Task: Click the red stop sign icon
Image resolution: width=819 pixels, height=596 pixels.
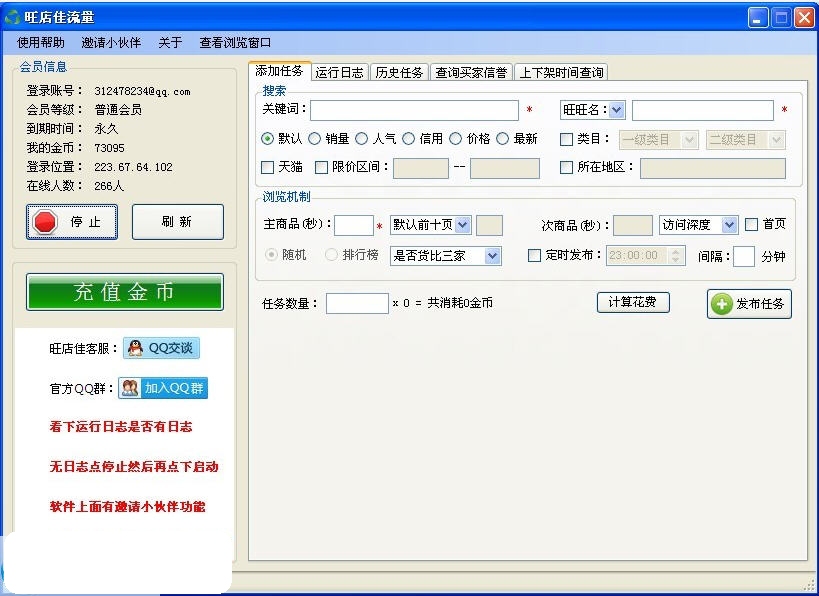Action: click(45, 222)
